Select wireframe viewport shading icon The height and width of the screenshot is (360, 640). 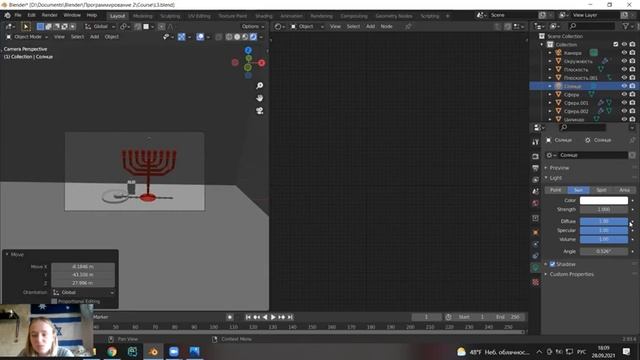(x=229, y=37)
